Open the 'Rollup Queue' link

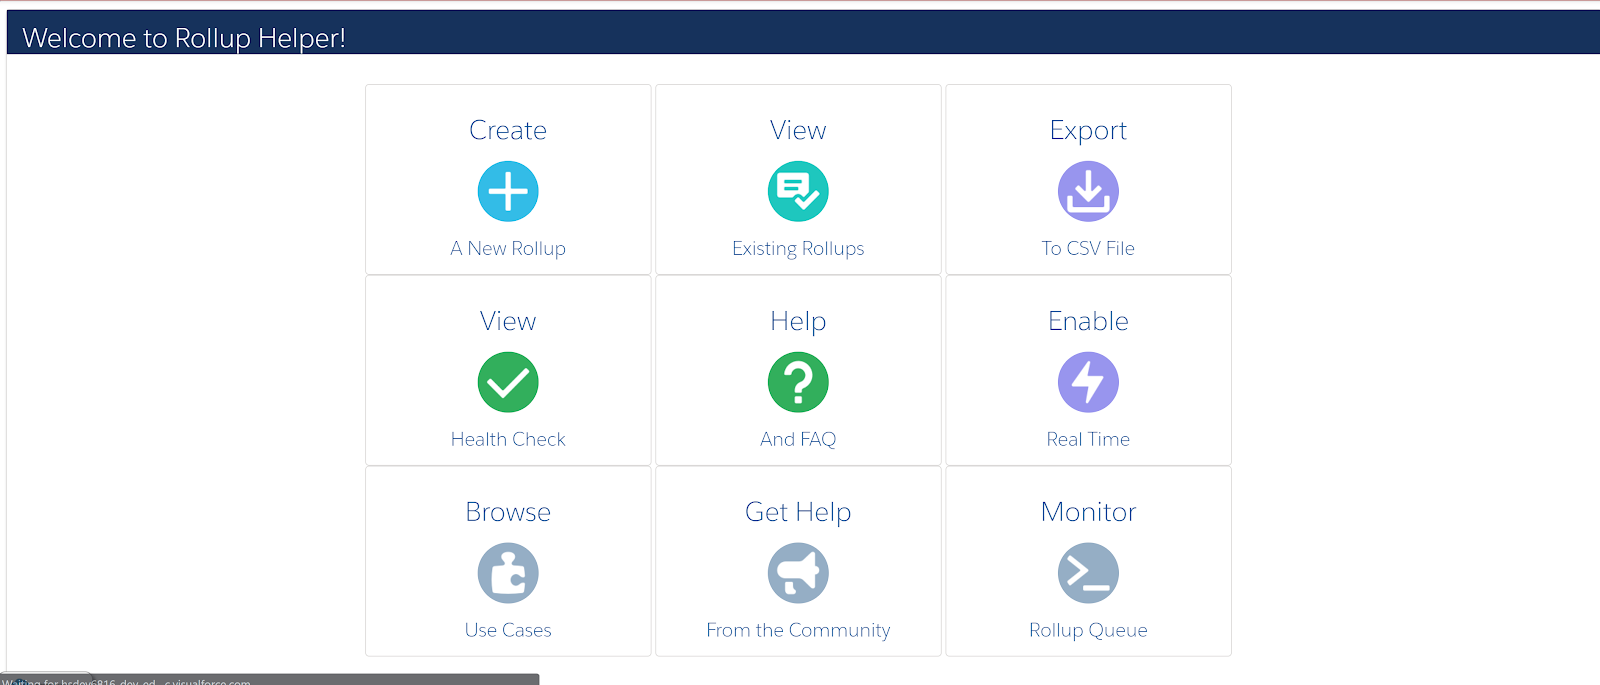coord(1088,630)
